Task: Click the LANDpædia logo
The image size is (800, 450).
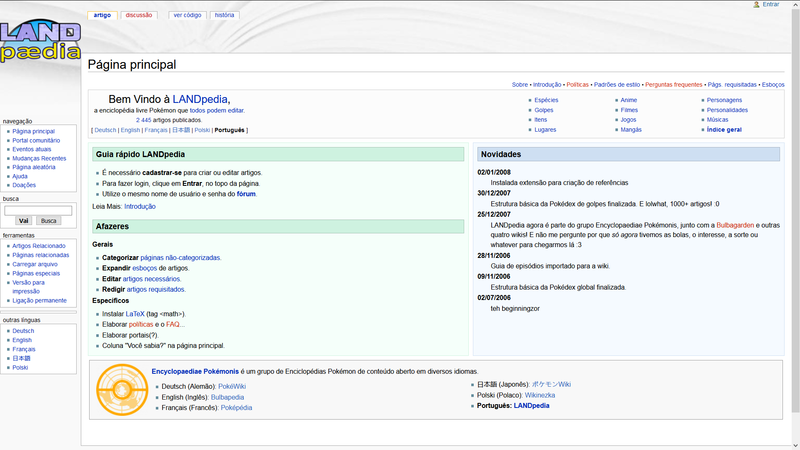Action: 40,41
